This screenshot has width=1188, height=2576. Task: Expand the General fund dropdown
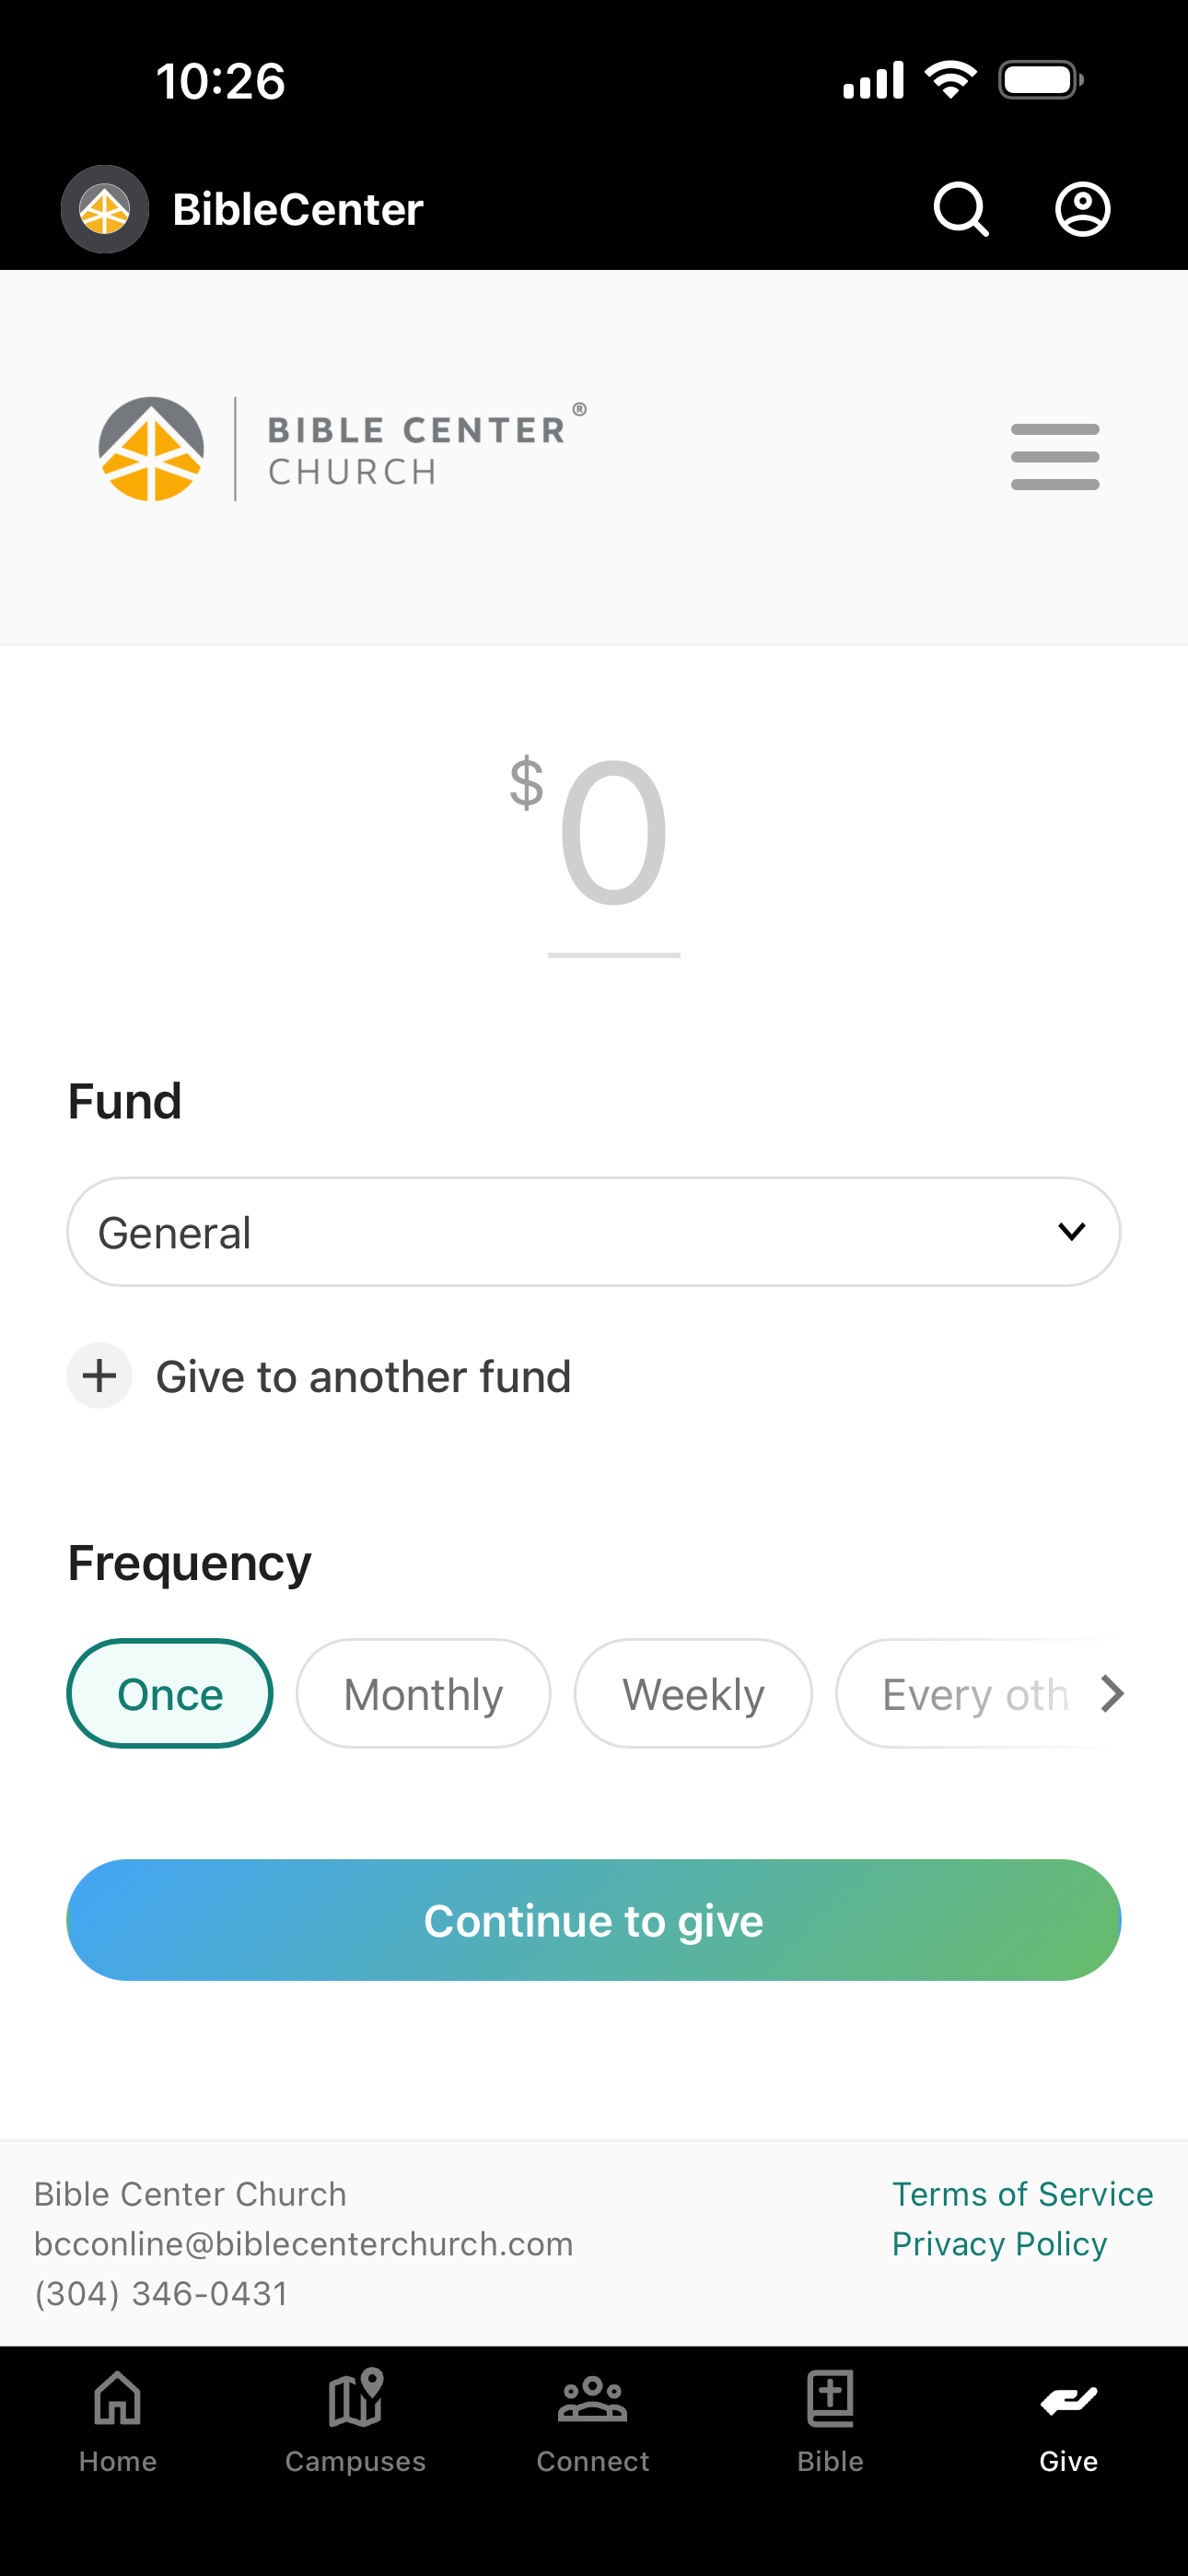pyautogui.click(x=594, y=1232)
